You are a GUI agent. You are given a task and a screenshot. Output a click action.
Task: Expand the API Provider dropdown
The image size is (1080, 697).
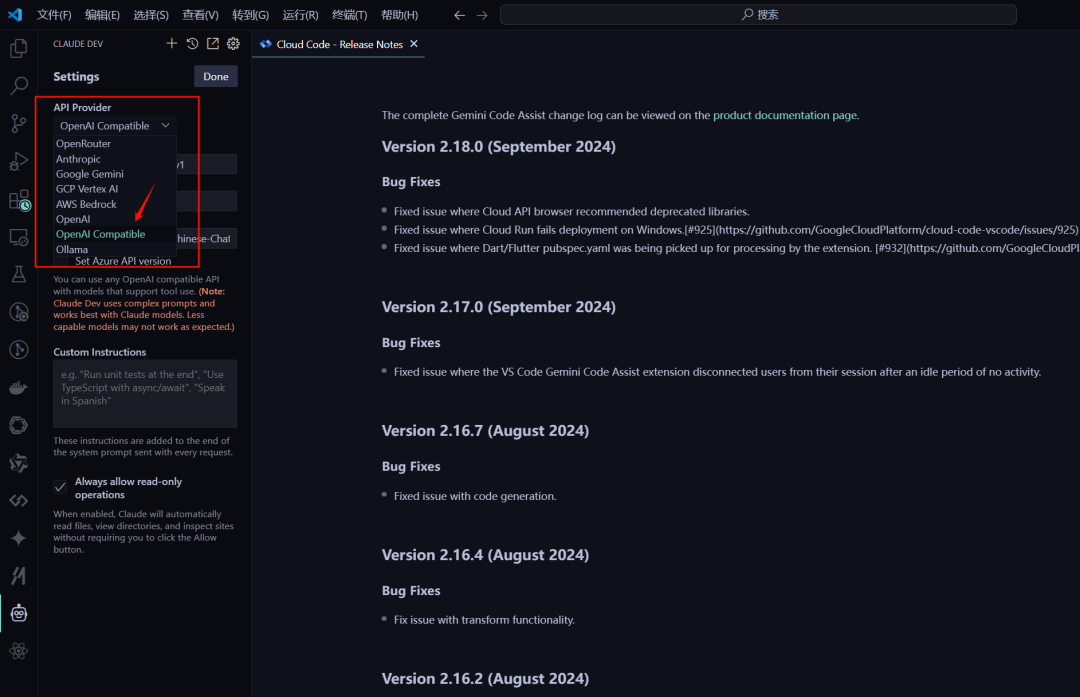(x=114, y=125)
